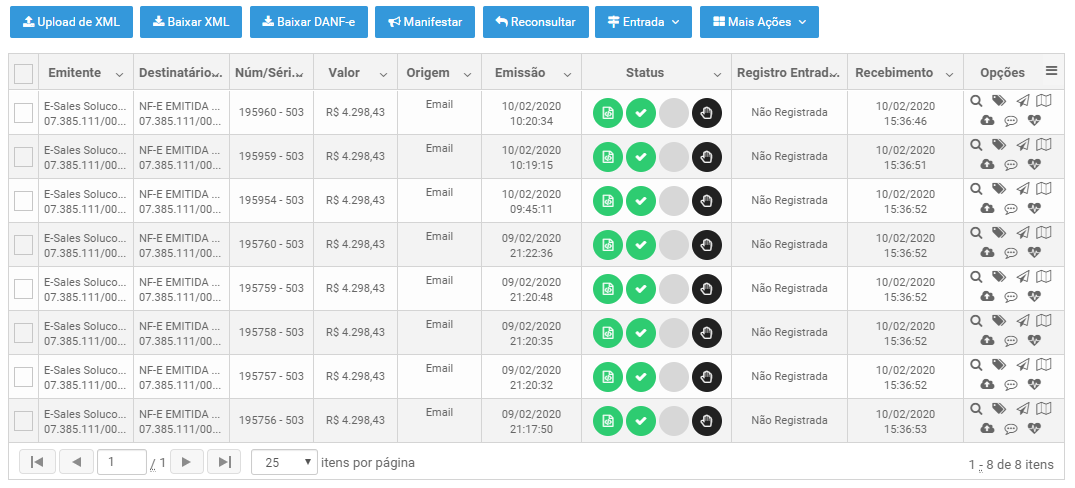This screenshot has width=1075, height=488.
Task: Check the checkbox for note 195756
Action: click(x=23, y=421)
